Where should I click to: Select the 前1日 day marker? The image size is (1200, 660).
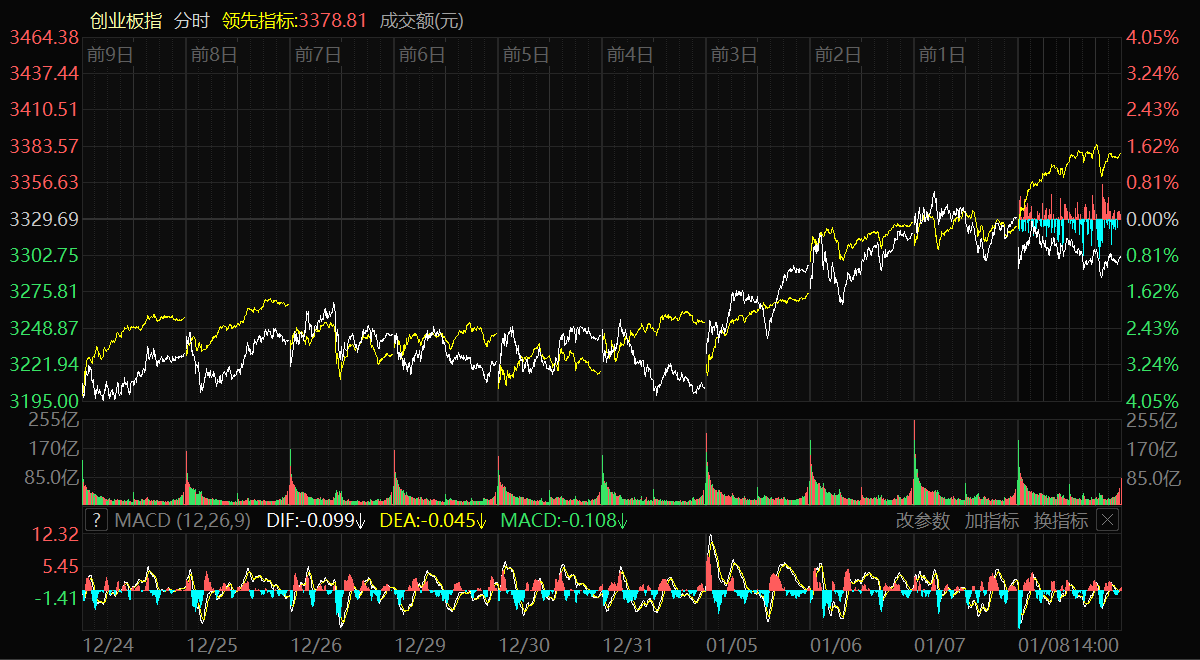942,55
